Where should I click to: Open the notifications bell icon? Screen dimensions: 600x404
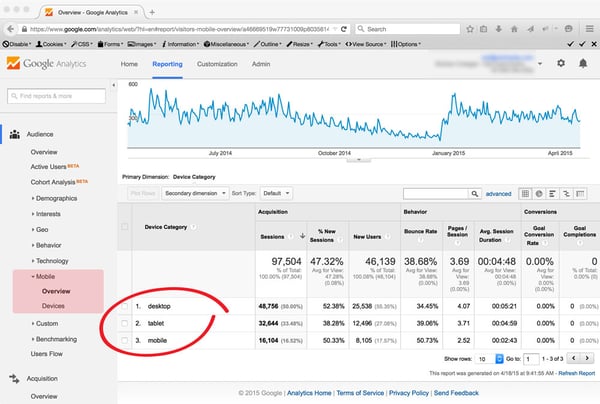(x=583, y=63)
